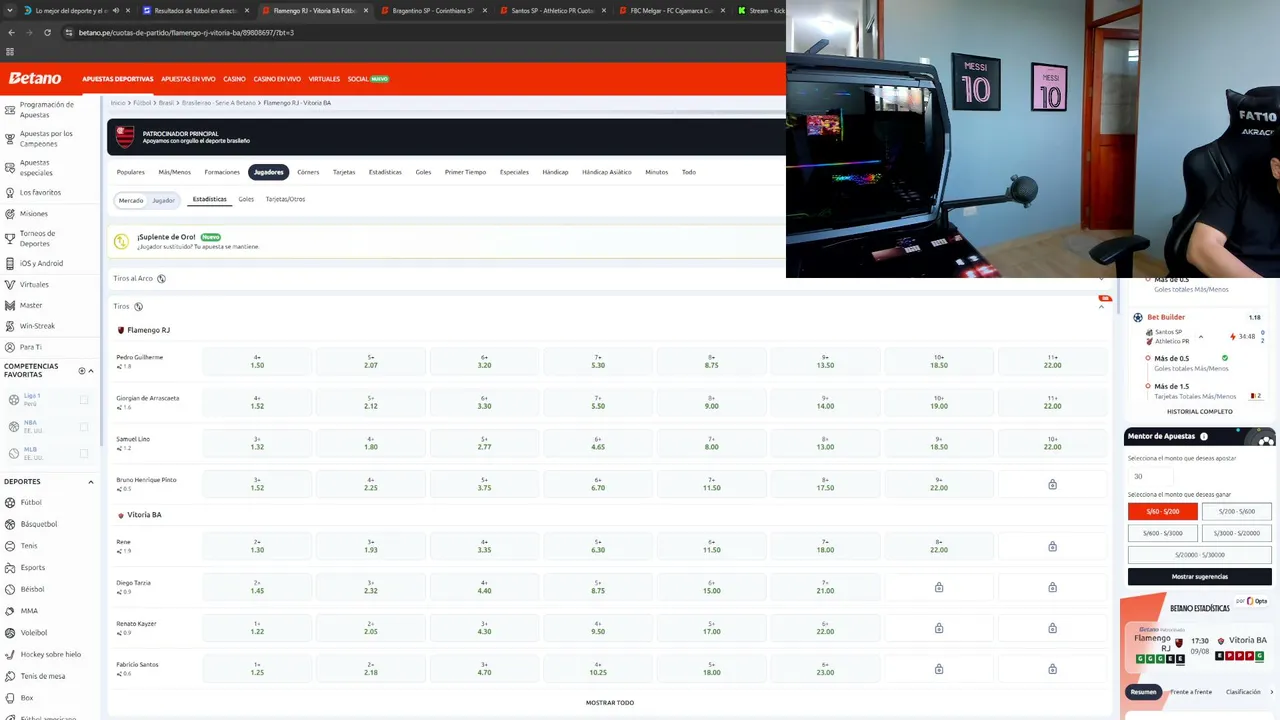This screenshot has width=1280, height=720.
Task: Open the Jugadores market tab
Action: [x=268, y=172]
